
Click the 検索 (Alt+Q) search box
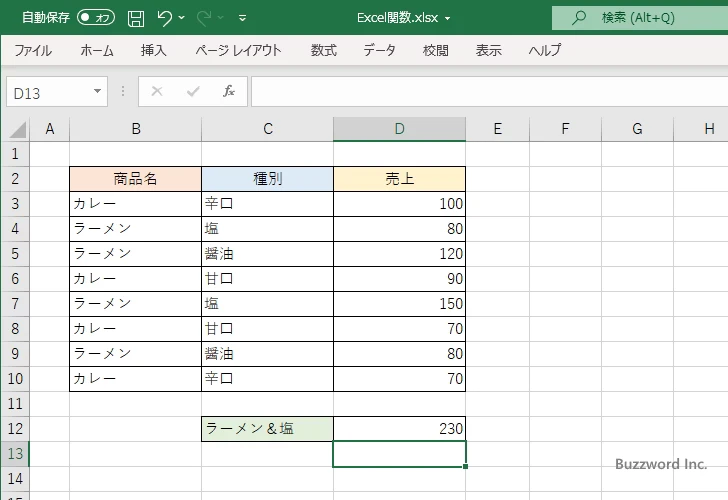click(640, 18)
